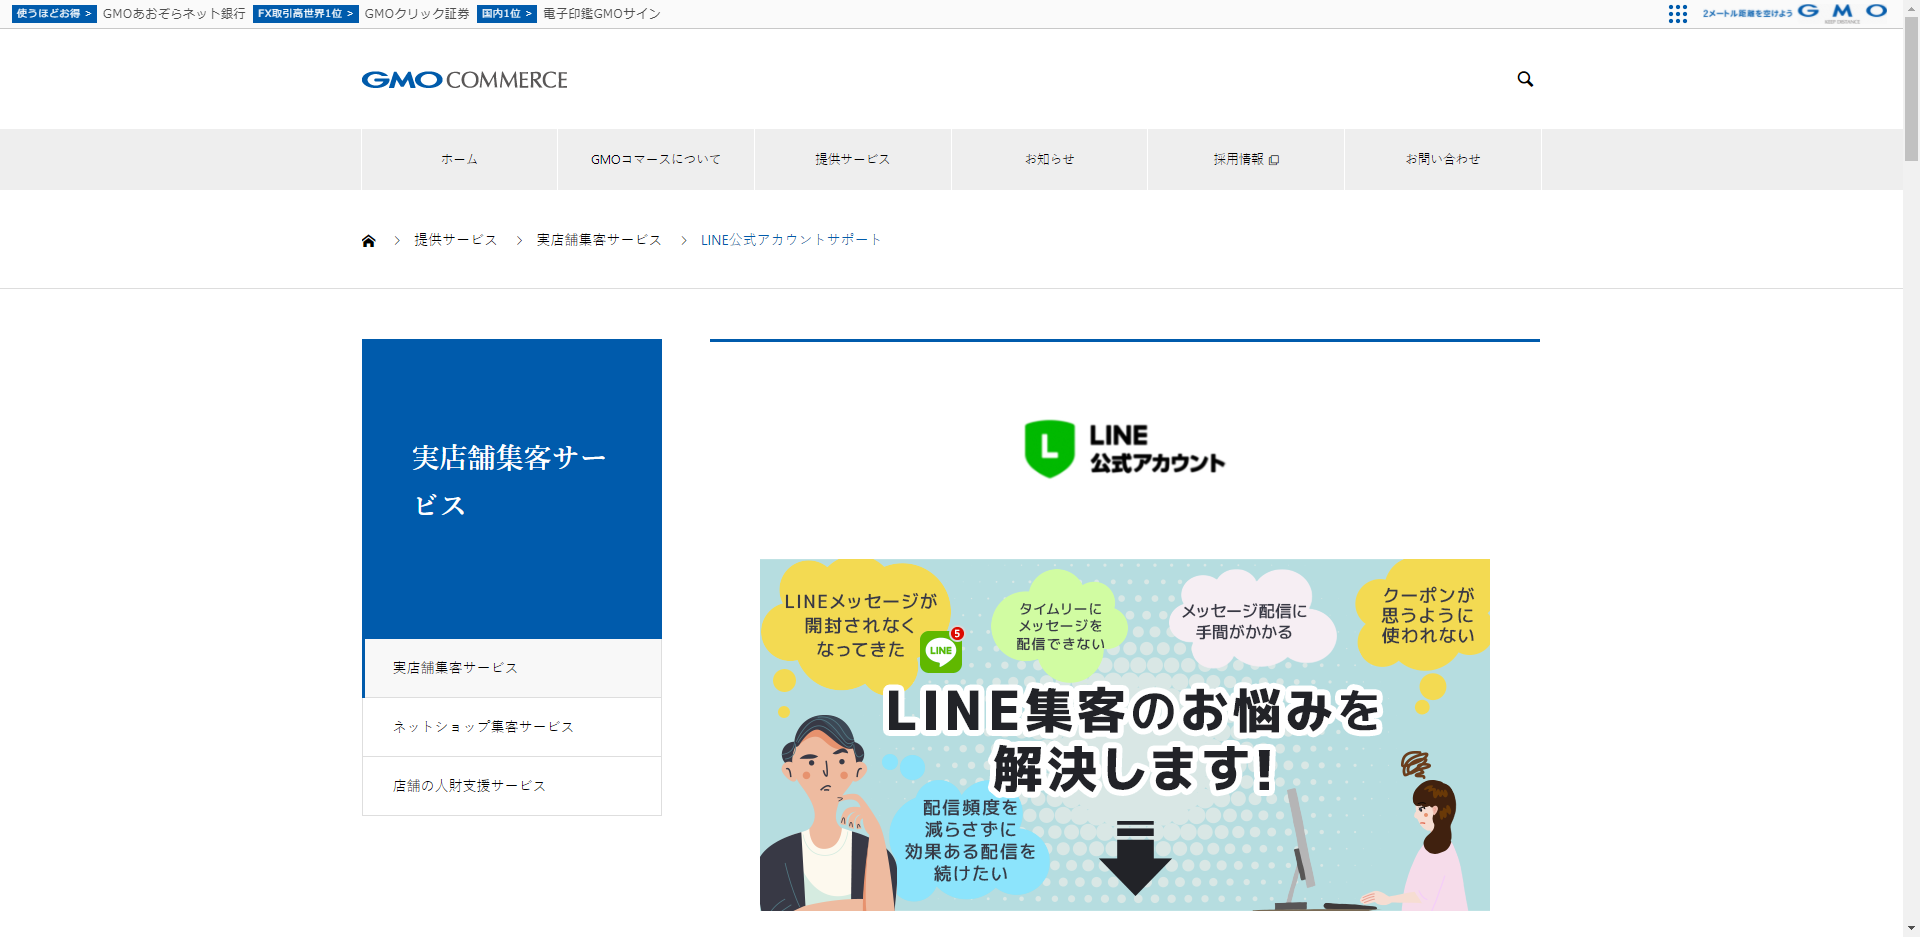The height and width of the screenshot is (937, 1920).
Task: Select 店舗の人財支援サービス sidebar item
Action: click(x=512, y=786)
